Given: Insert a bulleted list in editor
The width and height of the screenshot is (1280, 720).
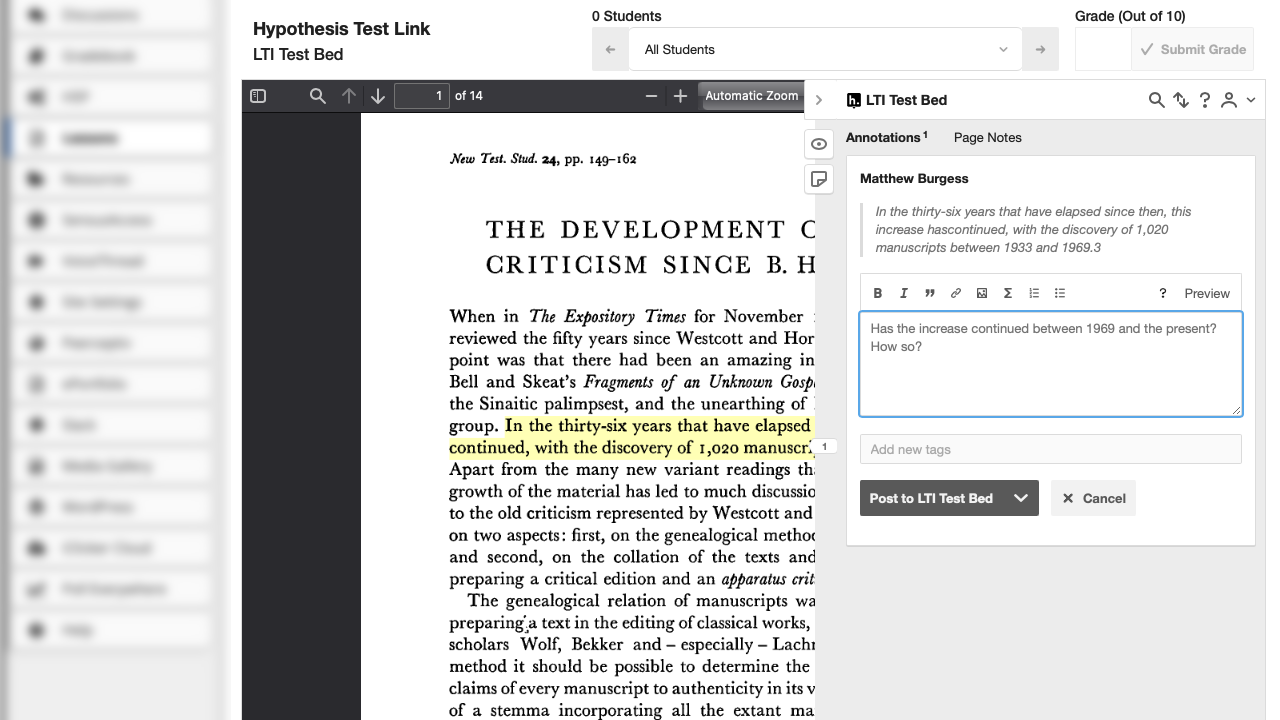Looking at the screenshot, I should click(1060, 293).
